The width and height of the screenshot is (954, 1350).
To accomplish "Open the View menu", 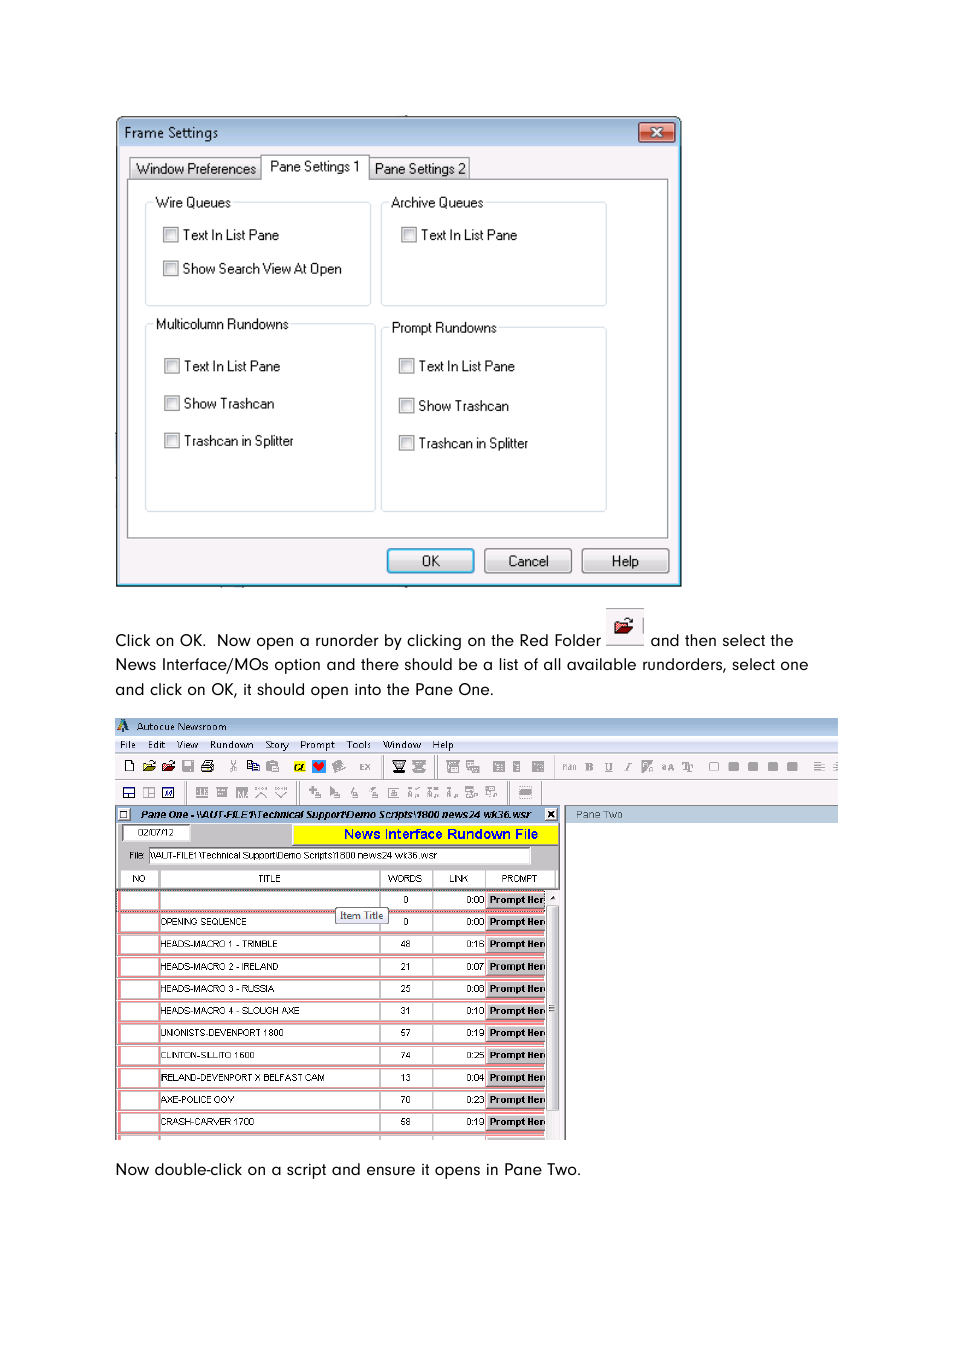I will coord(188,745).
